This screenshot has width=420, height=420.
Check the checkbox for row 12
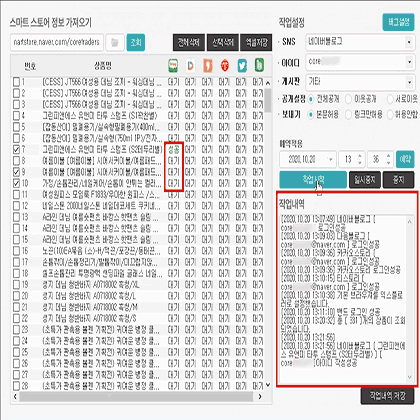16,206
